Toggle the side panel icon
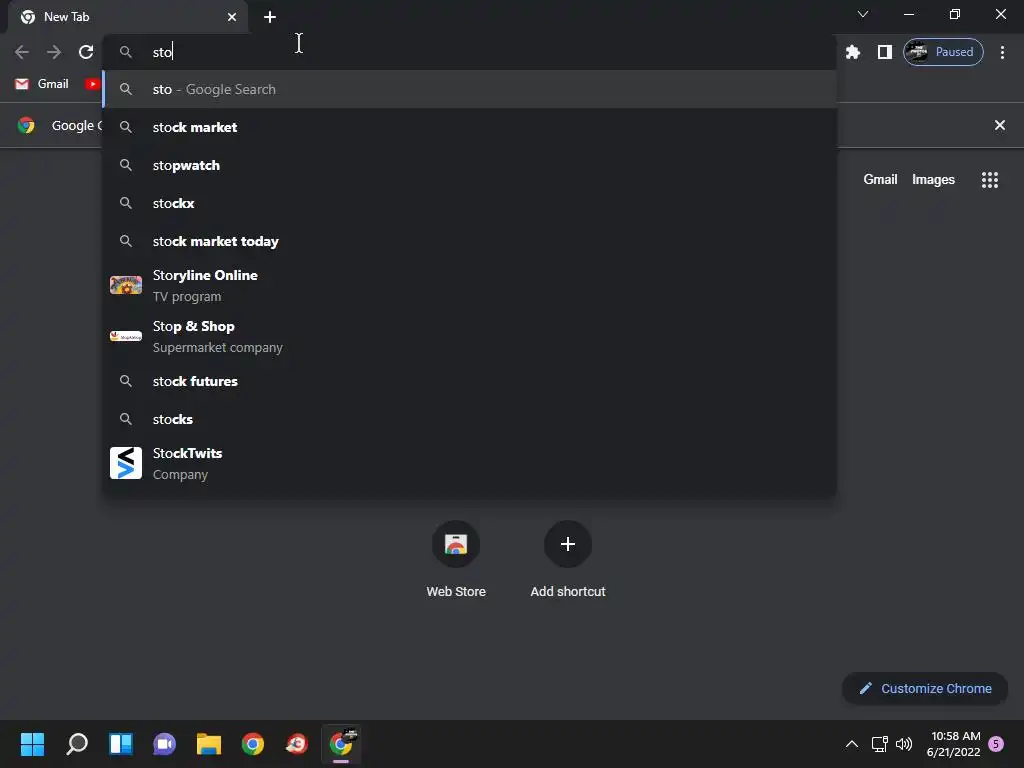Image resolution: width=1024 pixels, height=768 pixels. [x=885, y=52]
